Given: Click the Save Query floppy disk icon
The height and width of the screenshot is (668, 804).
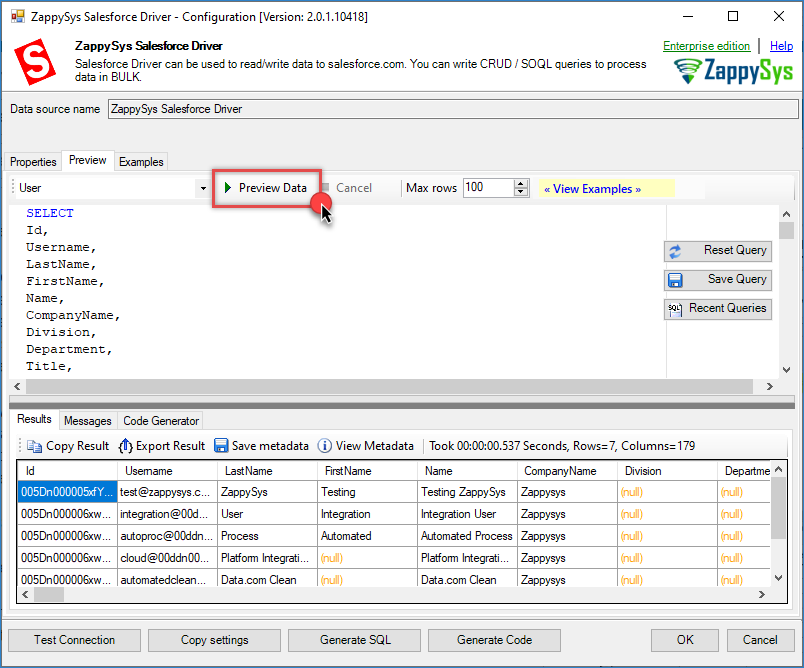Looking at the screenshot, I should pyautogui.click(x=675, y=280).
